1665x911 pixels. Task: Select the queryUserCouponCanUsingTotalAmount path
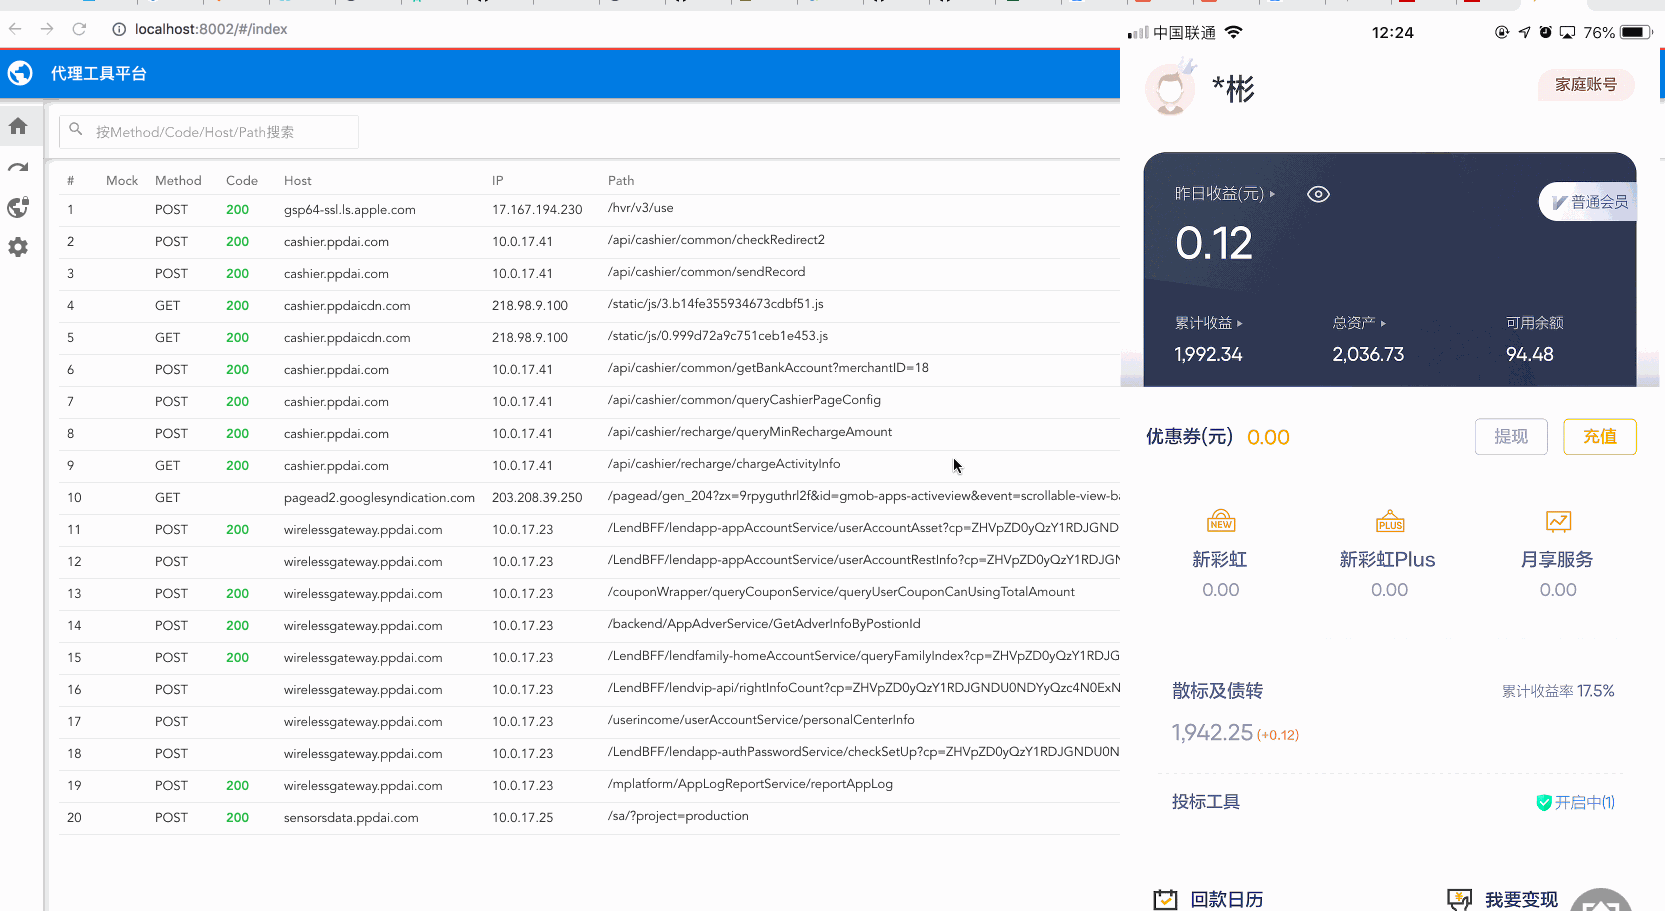point(841,592)
